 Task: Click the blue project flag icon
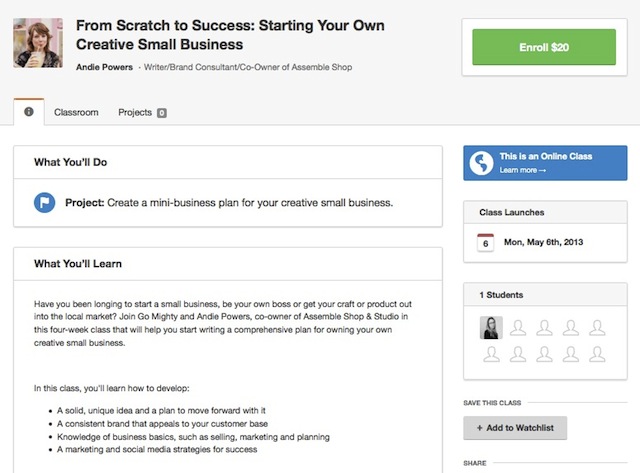[46, 202]
